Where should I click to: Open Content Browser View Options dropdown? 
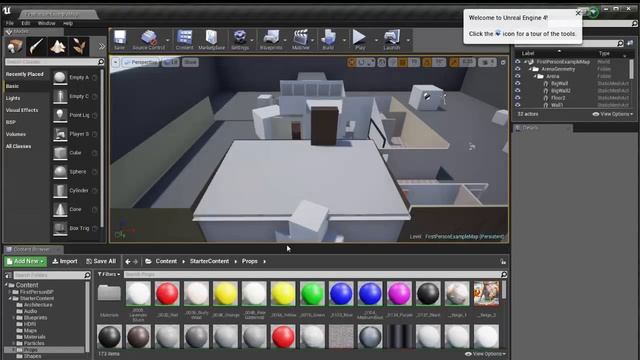[486, 354]
